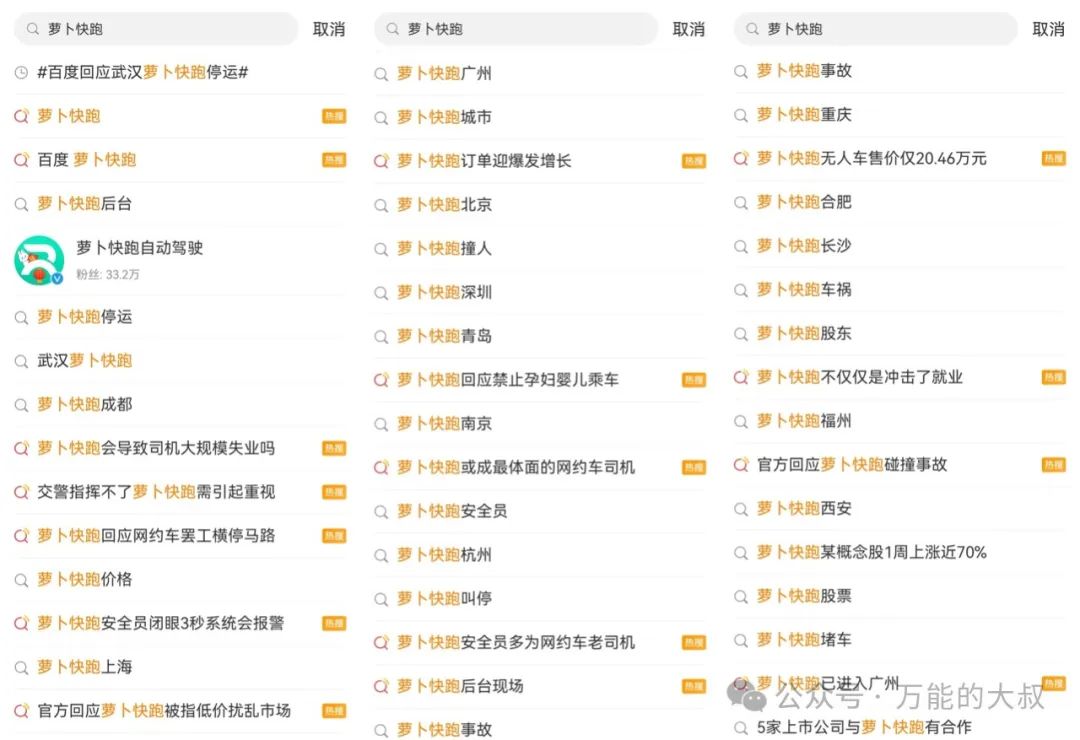Click hot tag on 萝卜快跑订单迎爆发增长 row
The image size is (1080, 740).
pyautogui.click(x=694, y=161)
